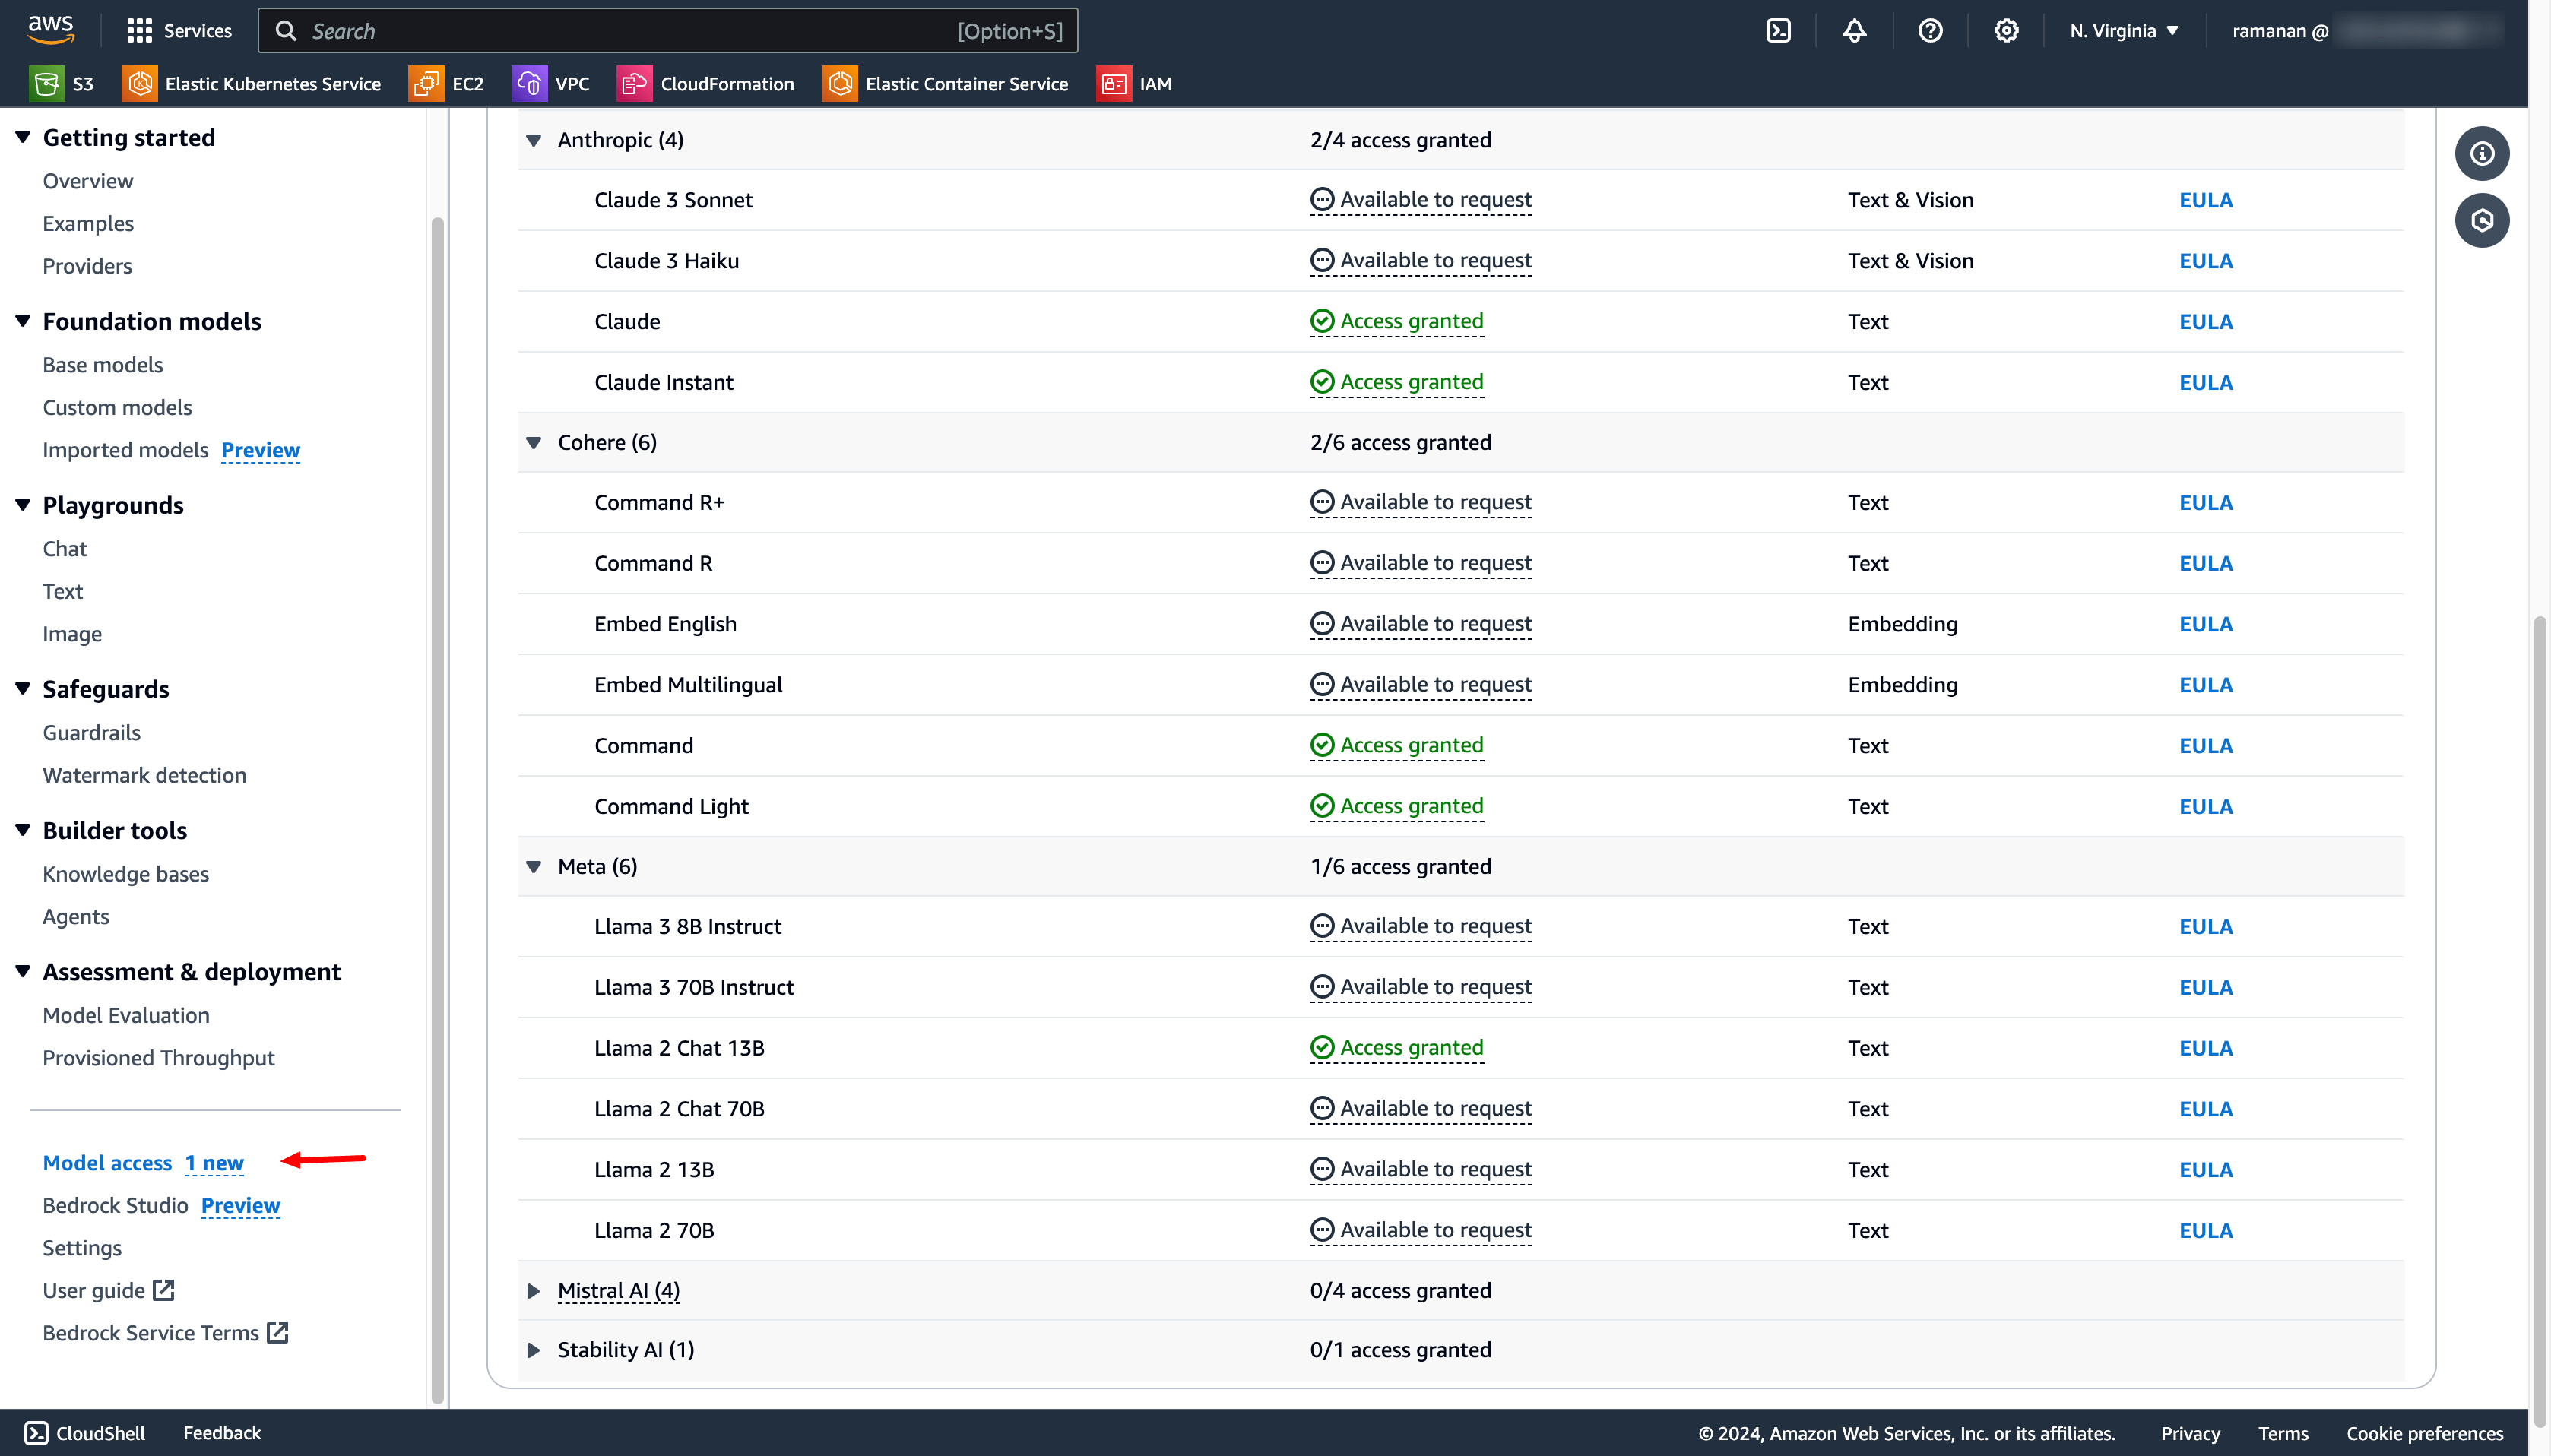The height and width of the screenshot is (1456, 2551).
Task: Collapse the Anthropic (4) provider group
Action: coord(534,141)
